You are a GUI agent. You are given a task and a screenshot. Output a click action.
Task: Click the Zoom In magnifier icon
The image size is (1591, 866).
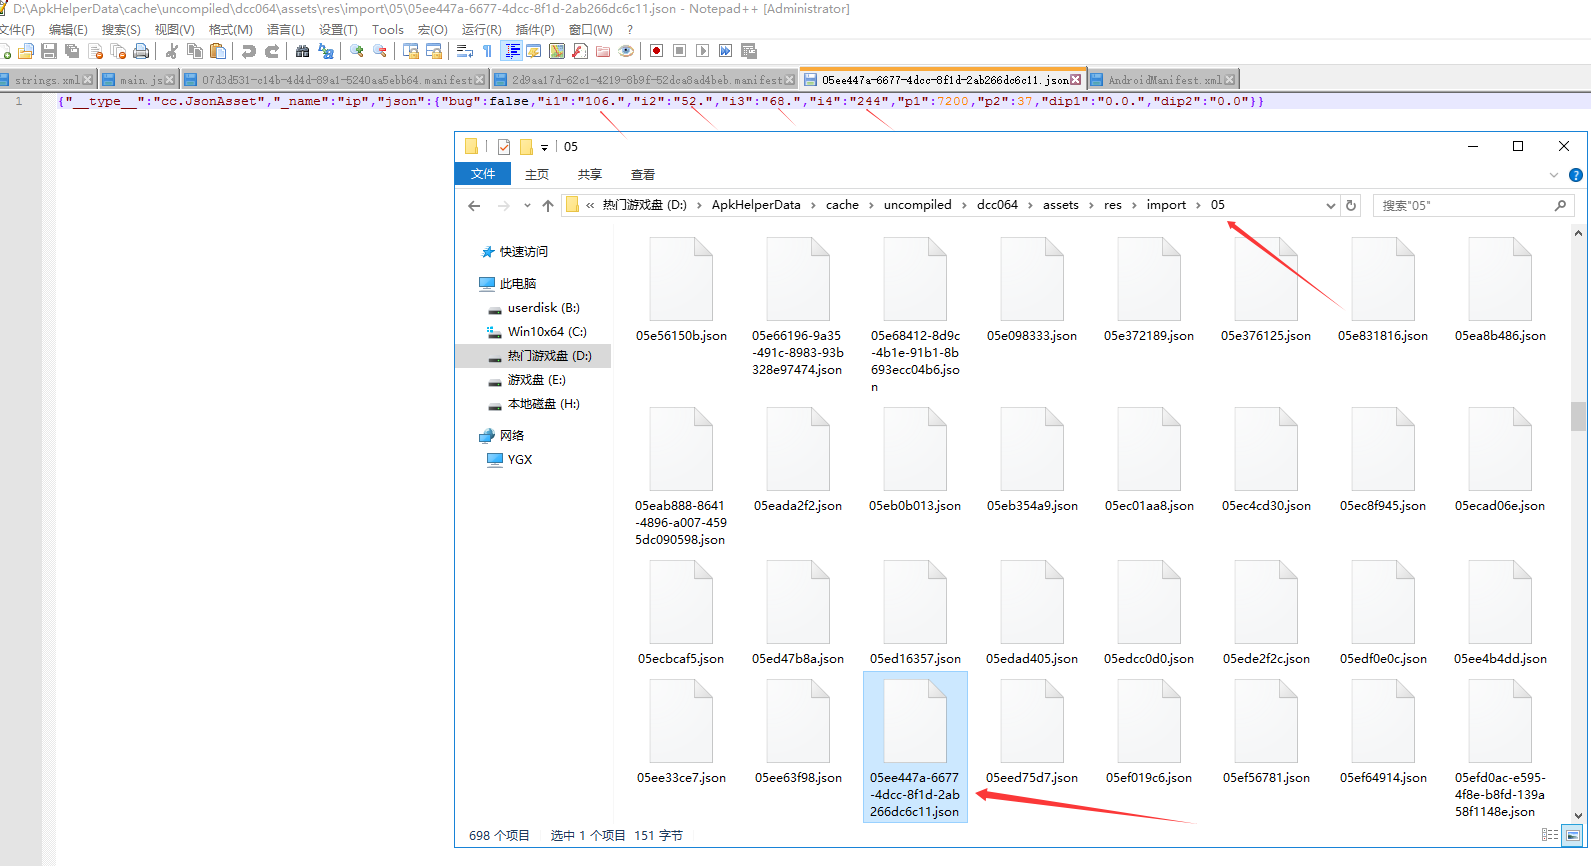coord(356,51)
